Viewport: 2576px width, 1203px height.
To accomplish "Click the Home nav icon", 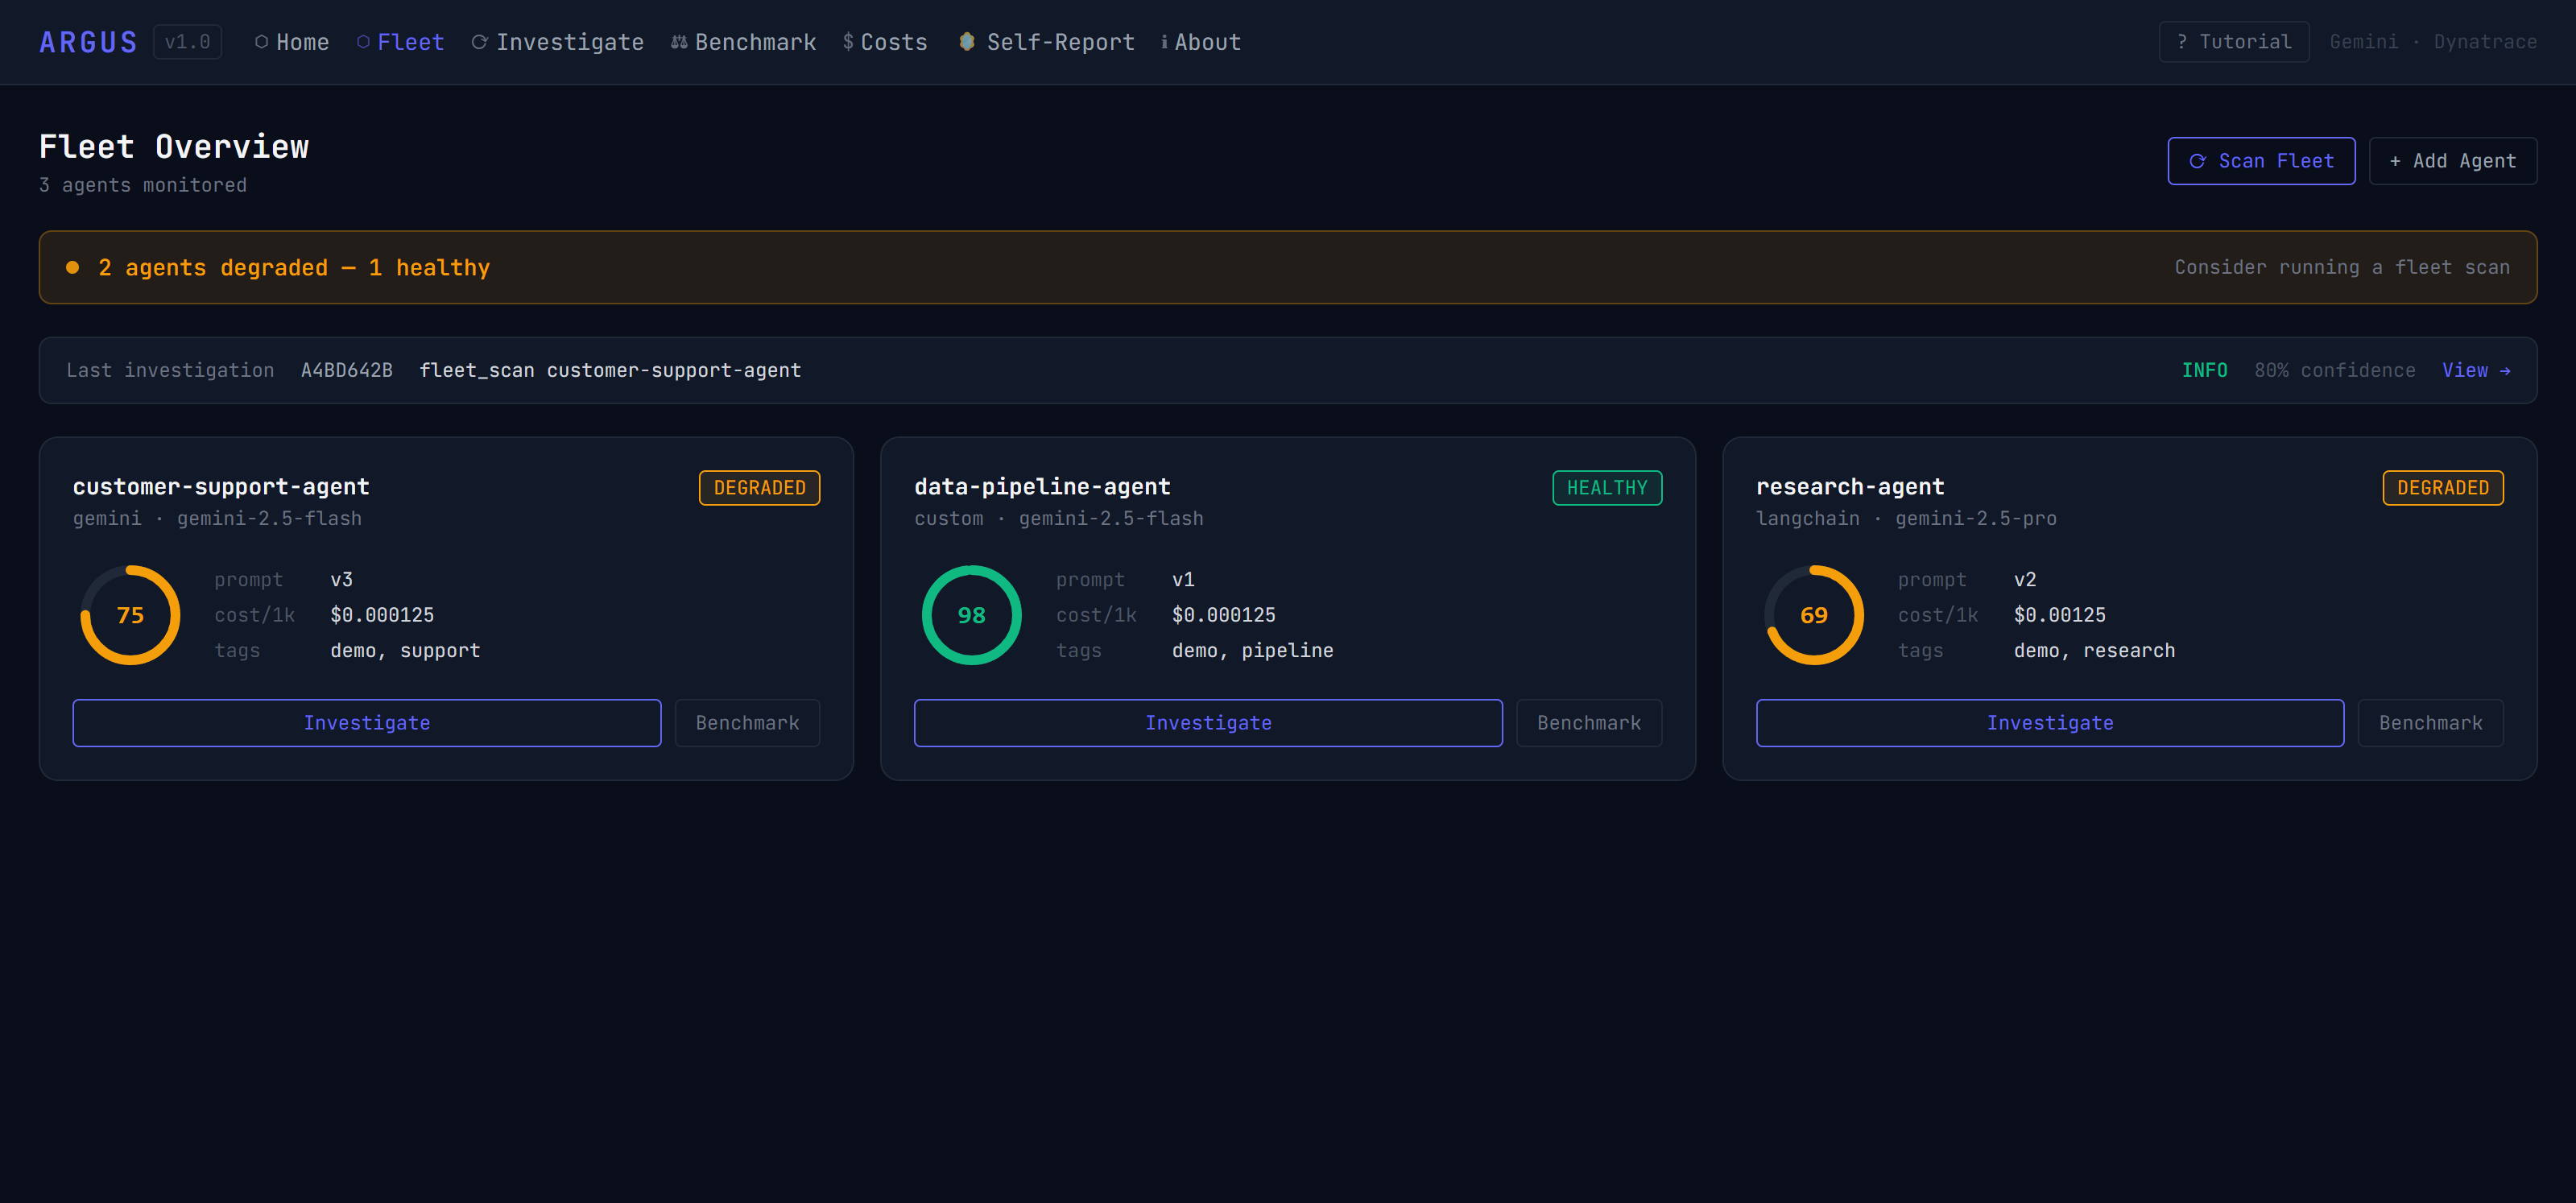I will 261,42.
